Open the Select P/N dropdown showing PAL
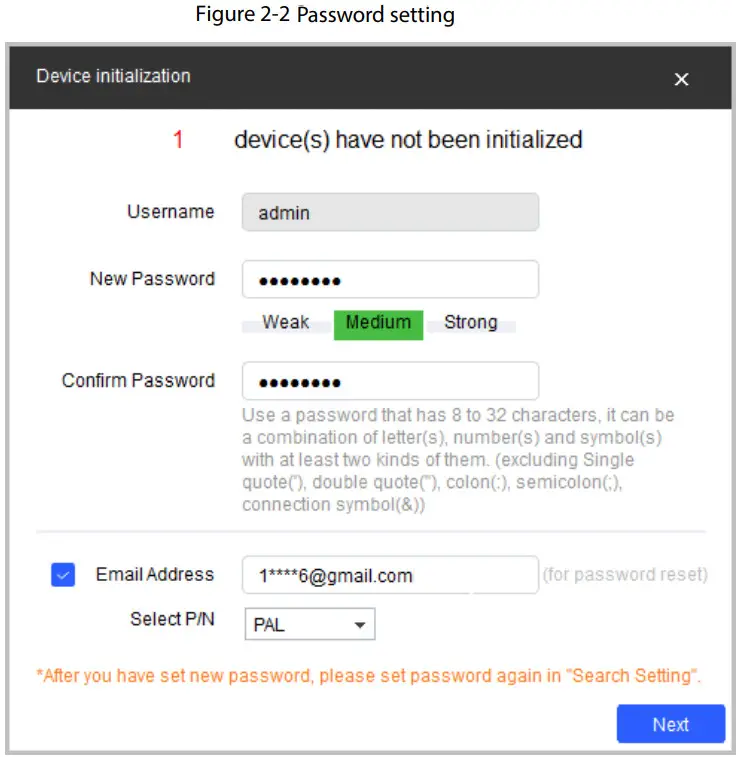This screenshot has width=739, height=757. click(310, 625)
